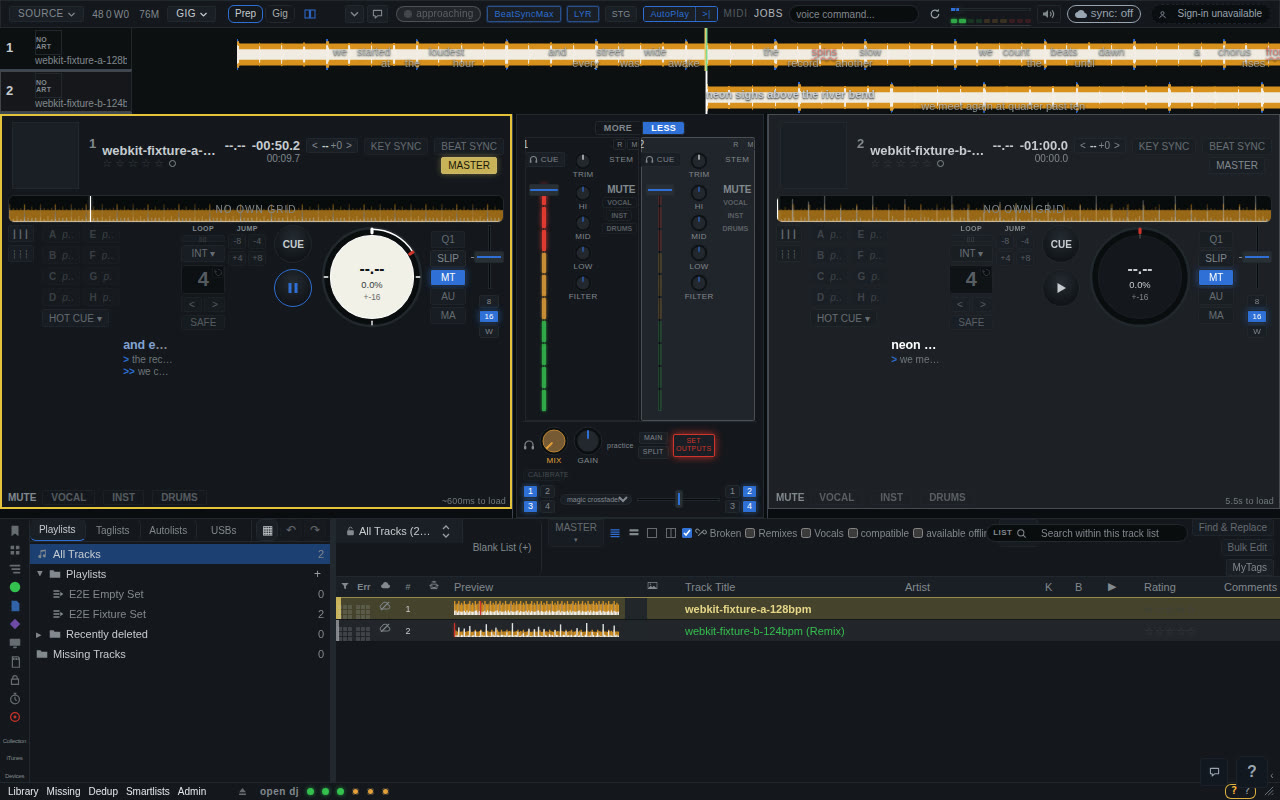Image resolution: width=1280 pixels, height=800 pixels.
Task: Click the refresh icon beside voice command
Action: pos(935,14)
